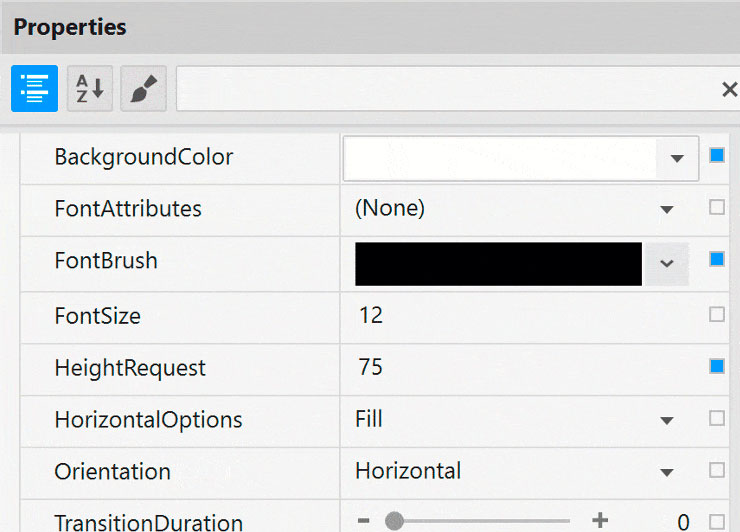
Task: Toggle the FontSize property marker square
Action: tap(716, 314)
